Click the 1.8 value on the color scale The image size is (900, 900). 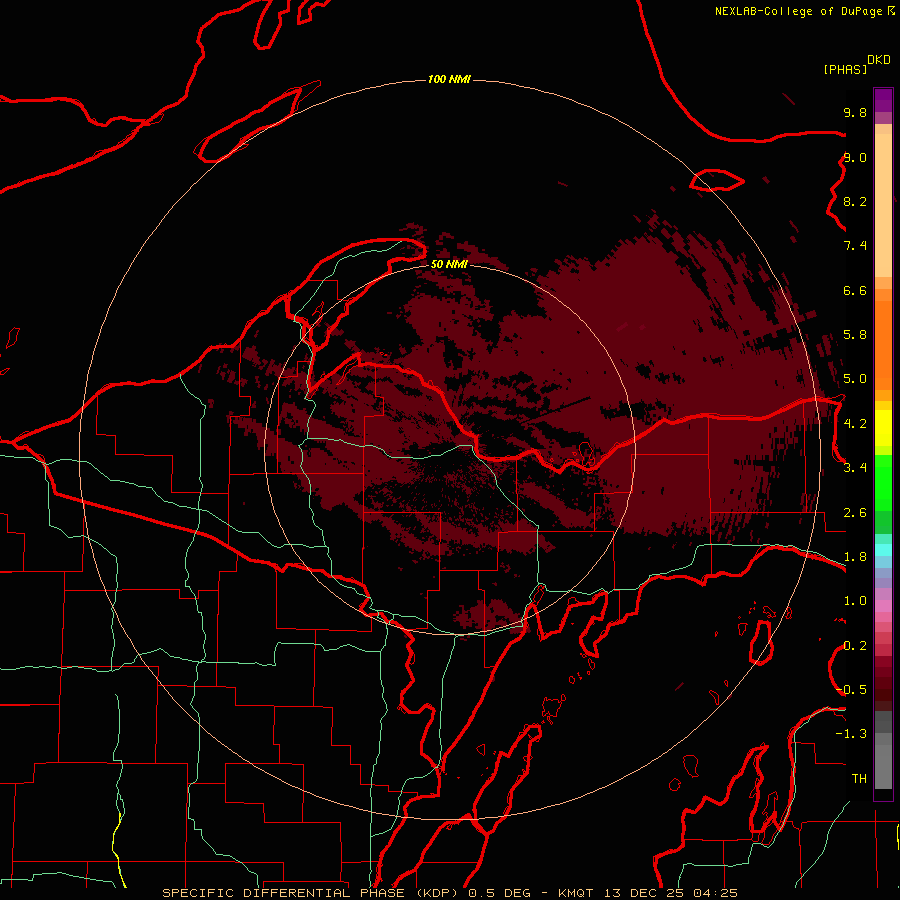click(x=855, y=557)
